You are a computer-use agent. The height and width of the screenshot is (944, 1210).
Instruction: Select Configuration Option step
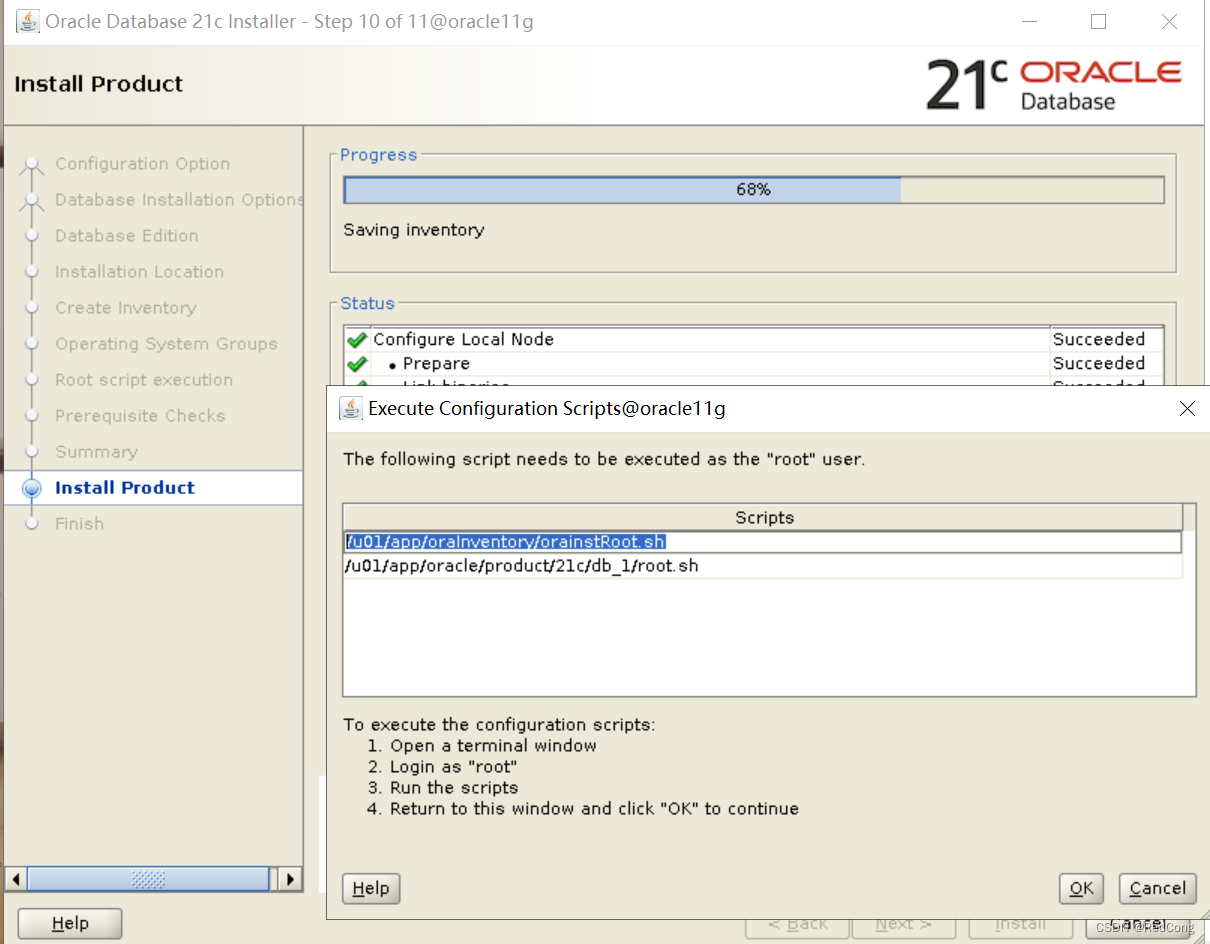[x=142, y=164]
